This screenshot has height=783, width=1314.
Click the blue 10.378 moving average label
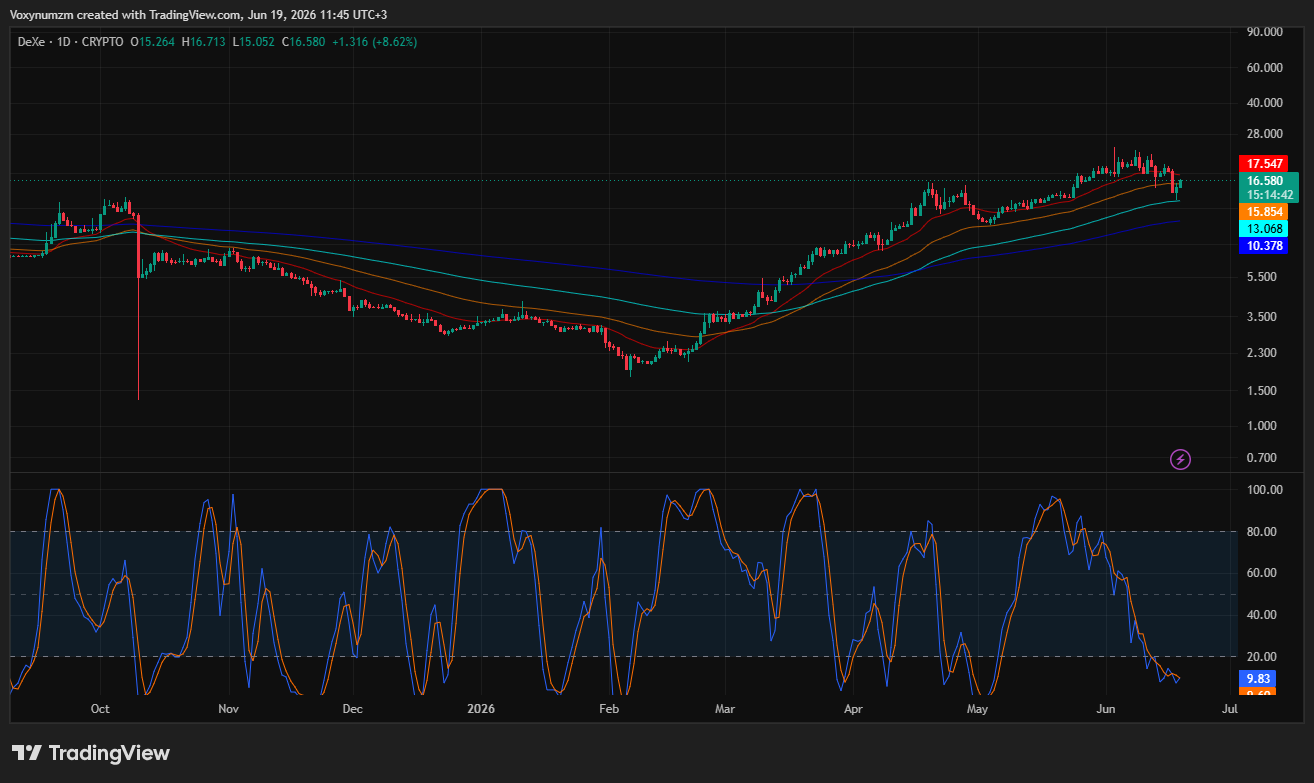1265,246
